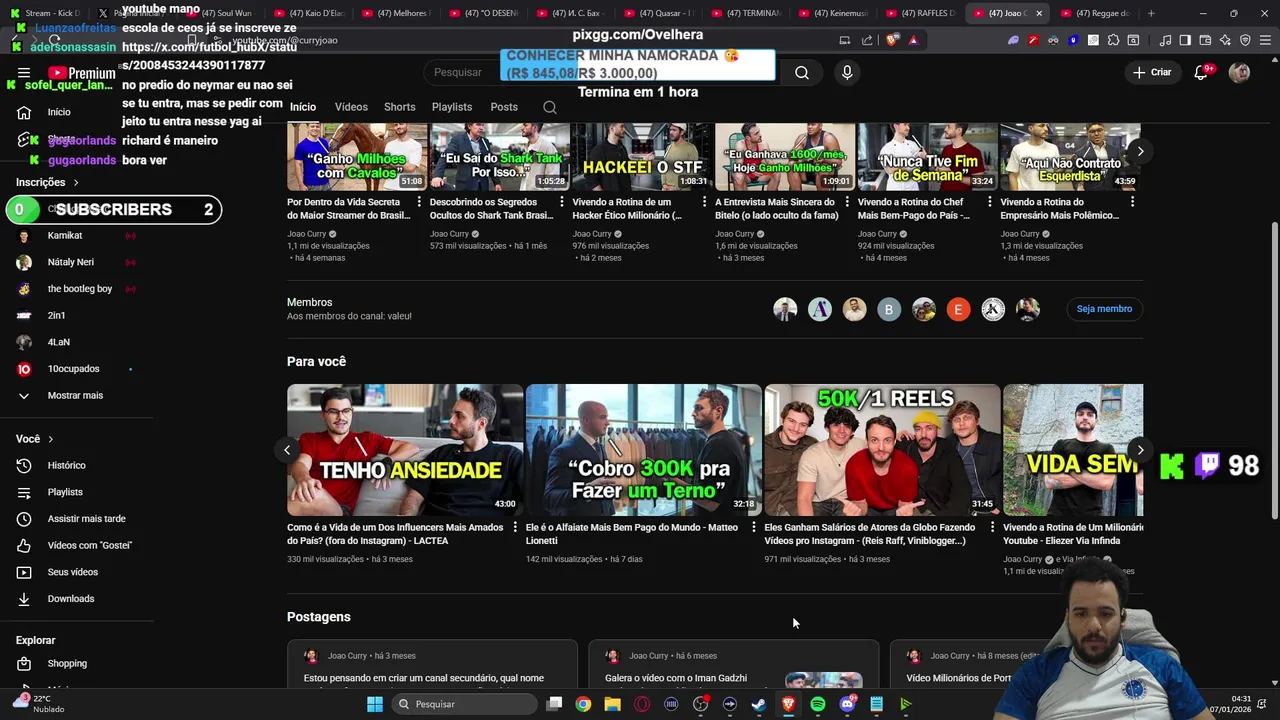Open Steam from the taskbar
Screen dimensions: 1280x720
tap(759, 704)
